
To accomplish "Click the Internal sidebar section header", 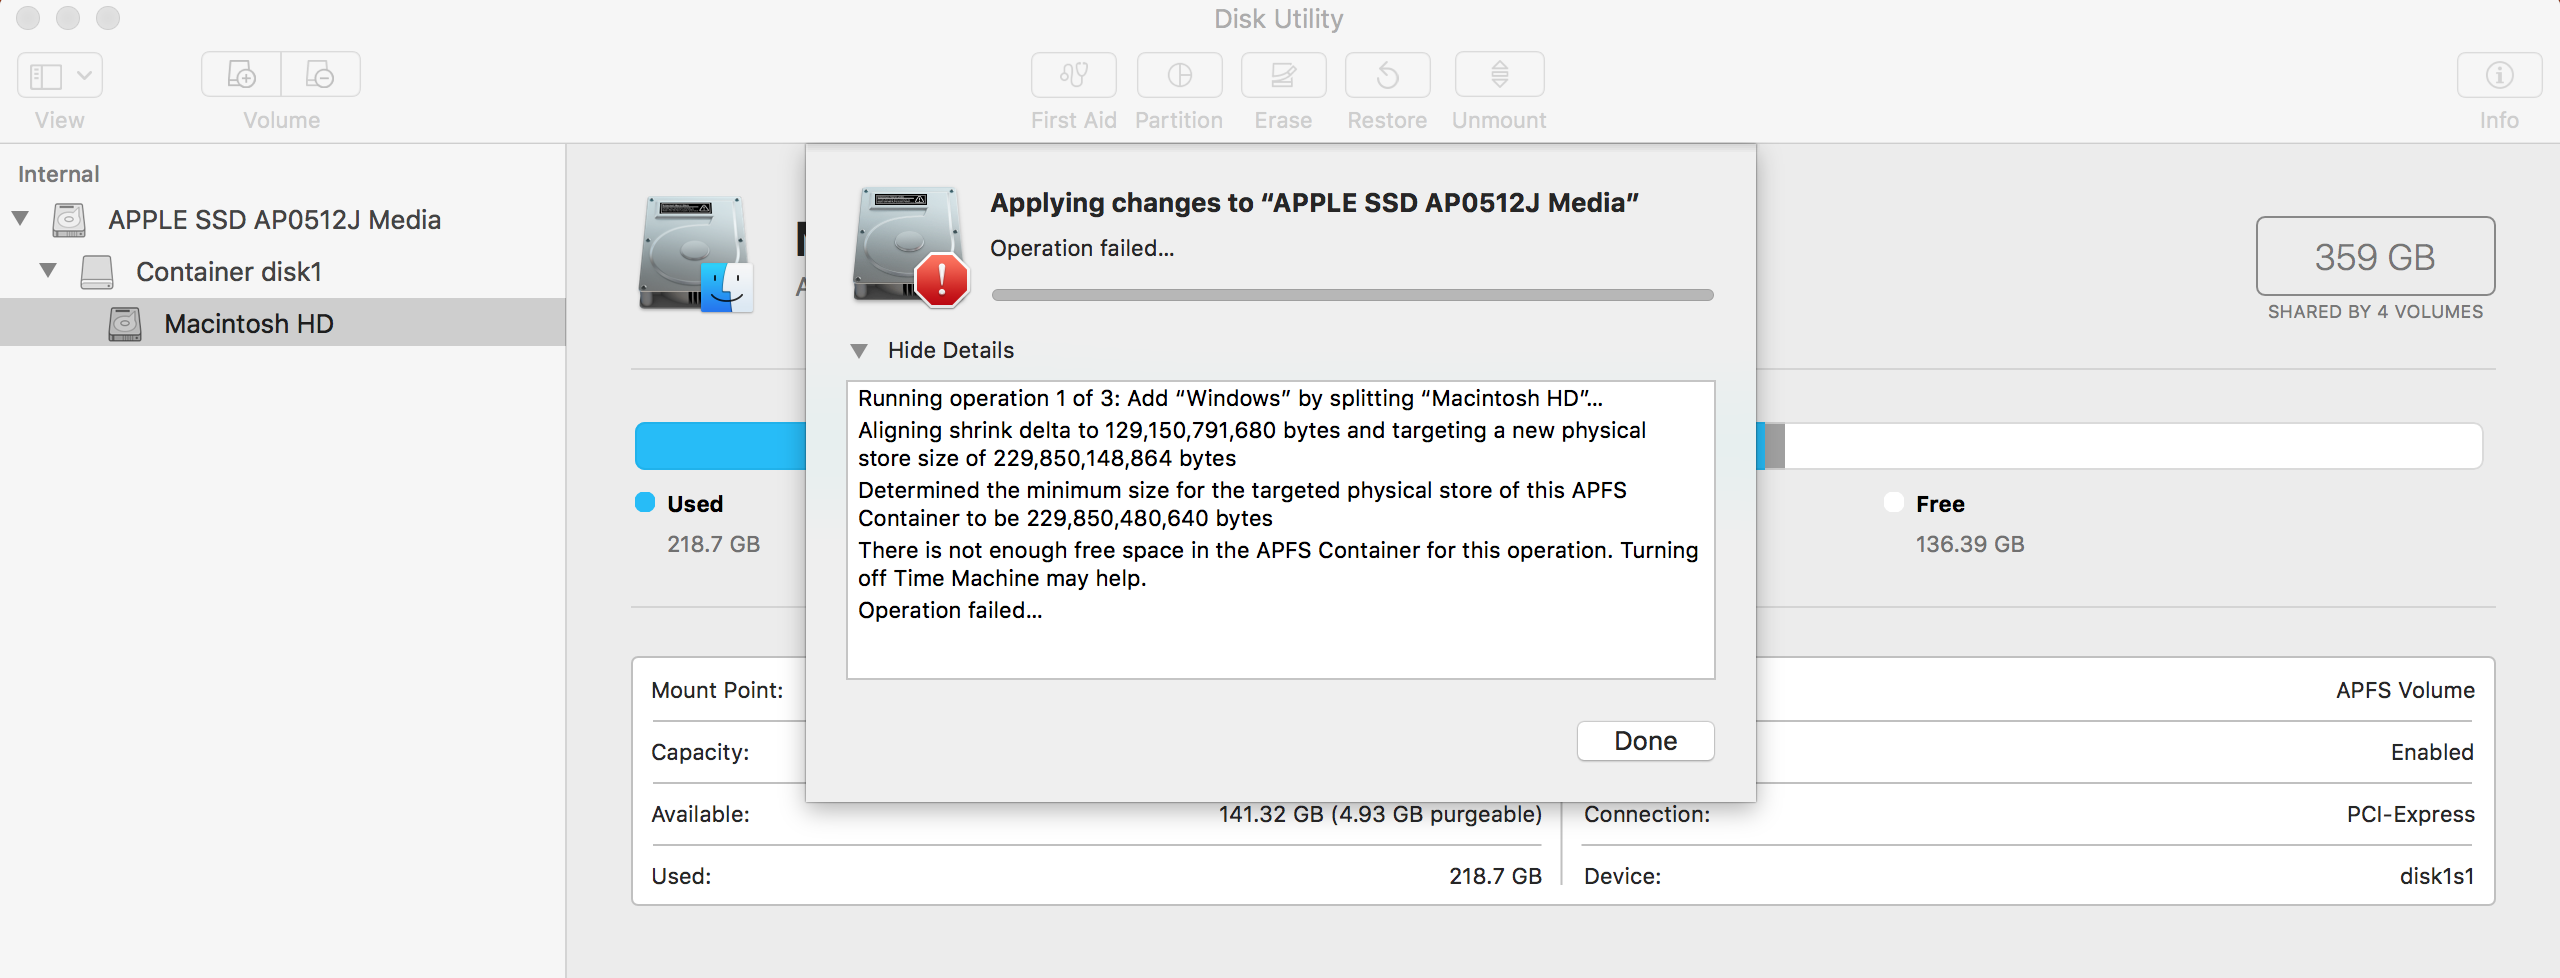I will pos(59,174).
